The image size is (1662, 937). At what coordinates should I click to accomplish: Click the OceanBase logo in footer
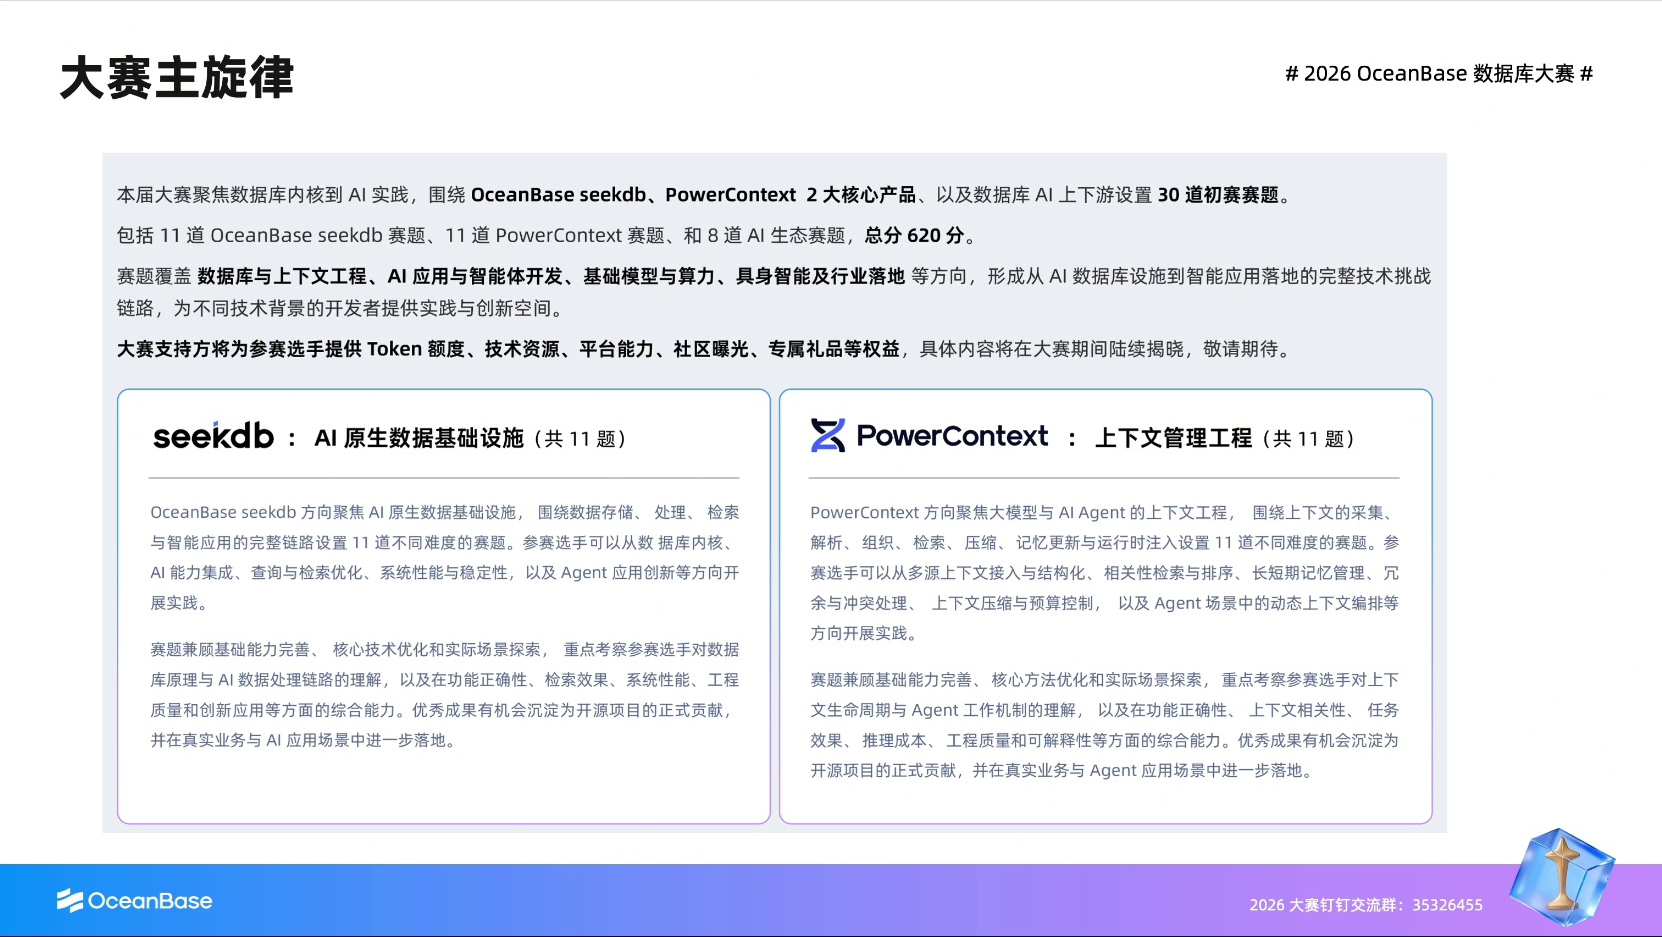click(x=134, y=901)
